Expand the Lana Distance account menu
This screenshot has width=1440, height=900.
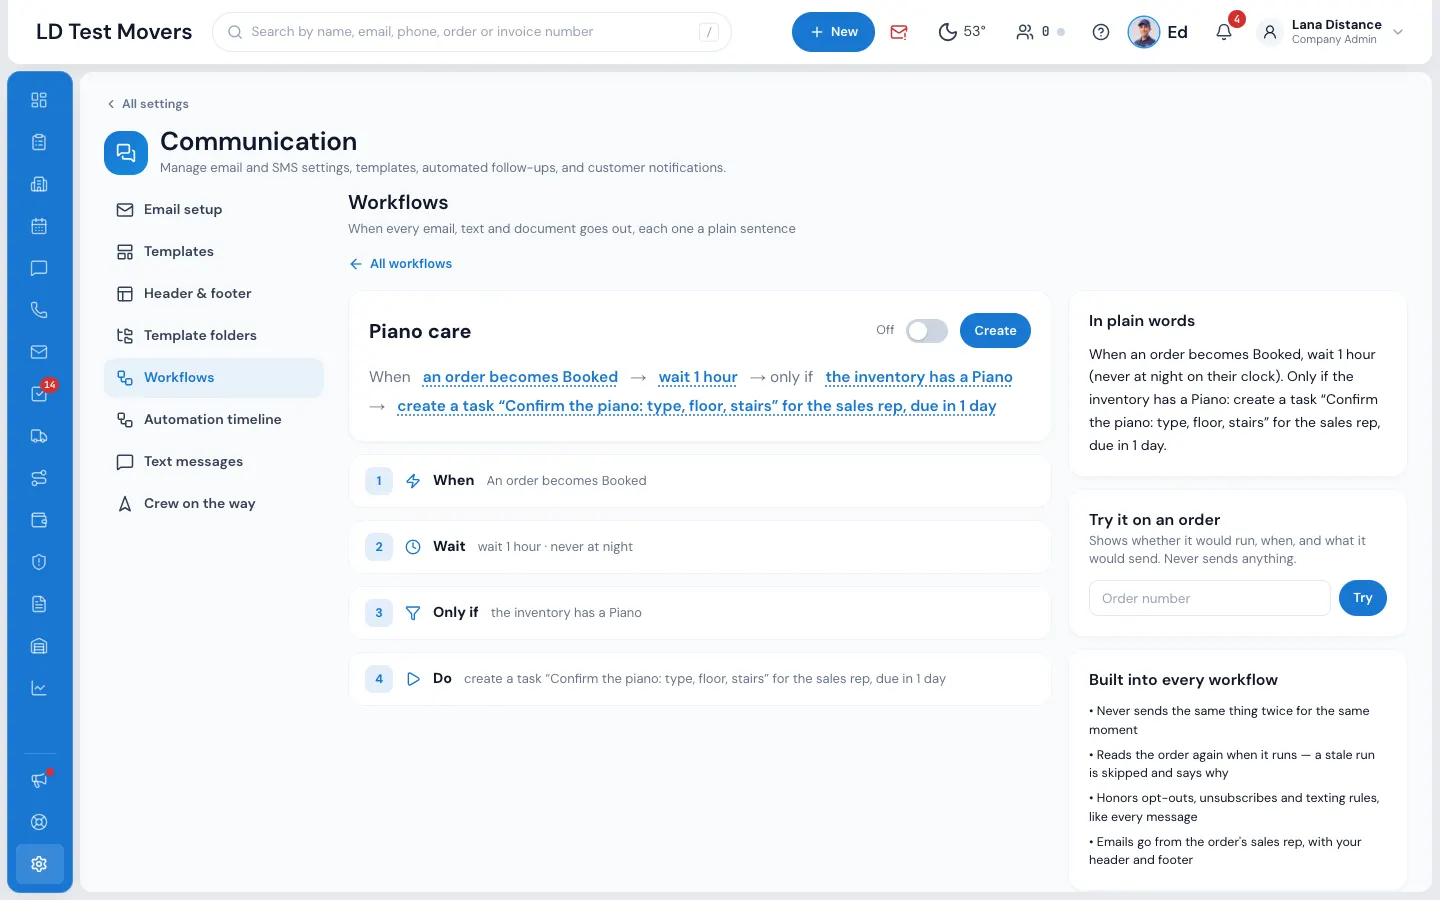(1332, 32)
